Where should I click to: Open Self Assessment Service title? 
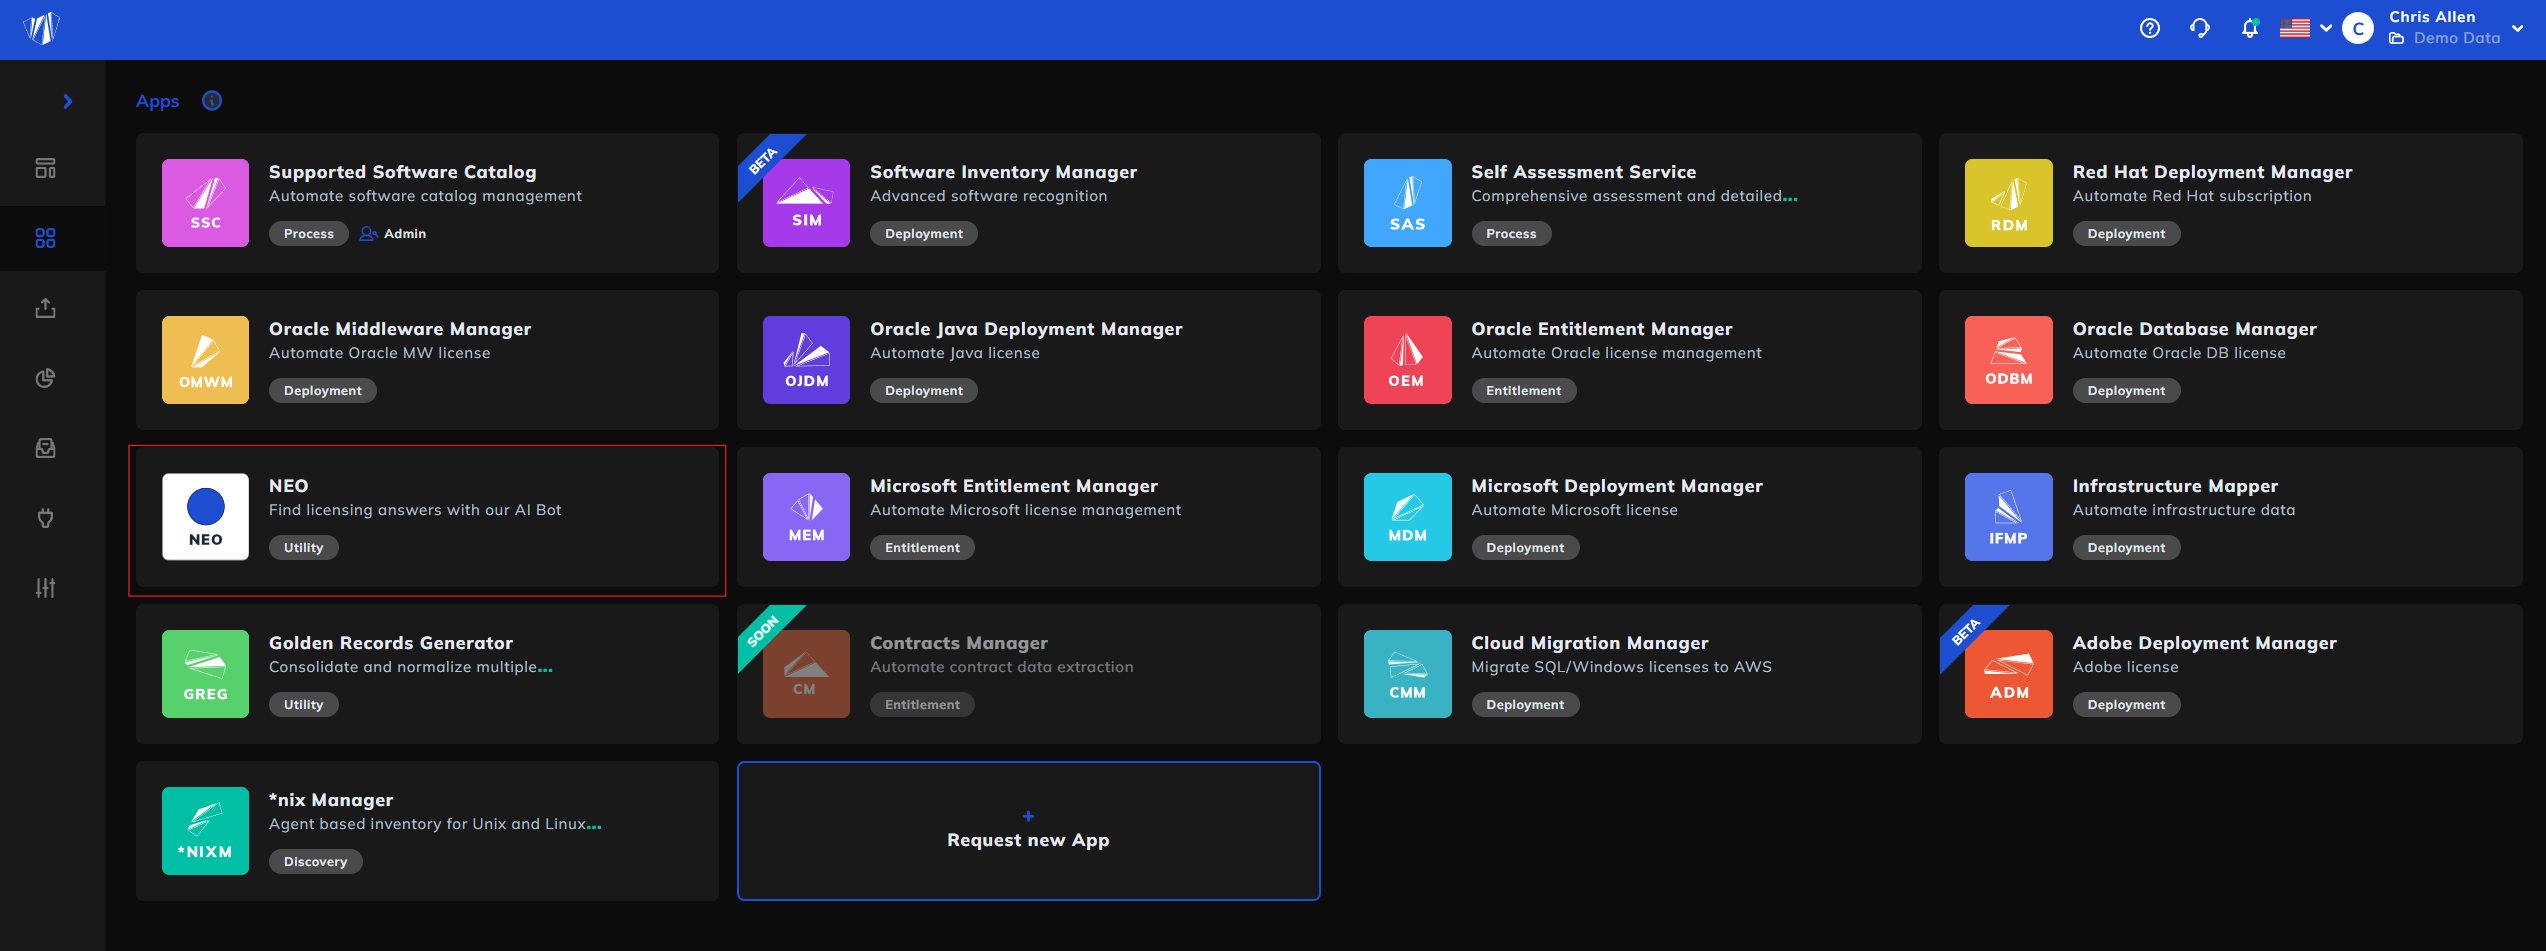pos(1583,172)
